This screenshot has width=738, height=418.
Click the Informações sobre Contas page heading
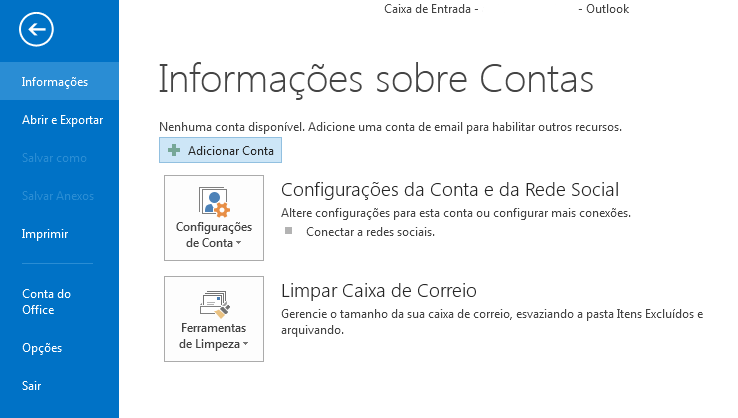(x=376, y=79)
